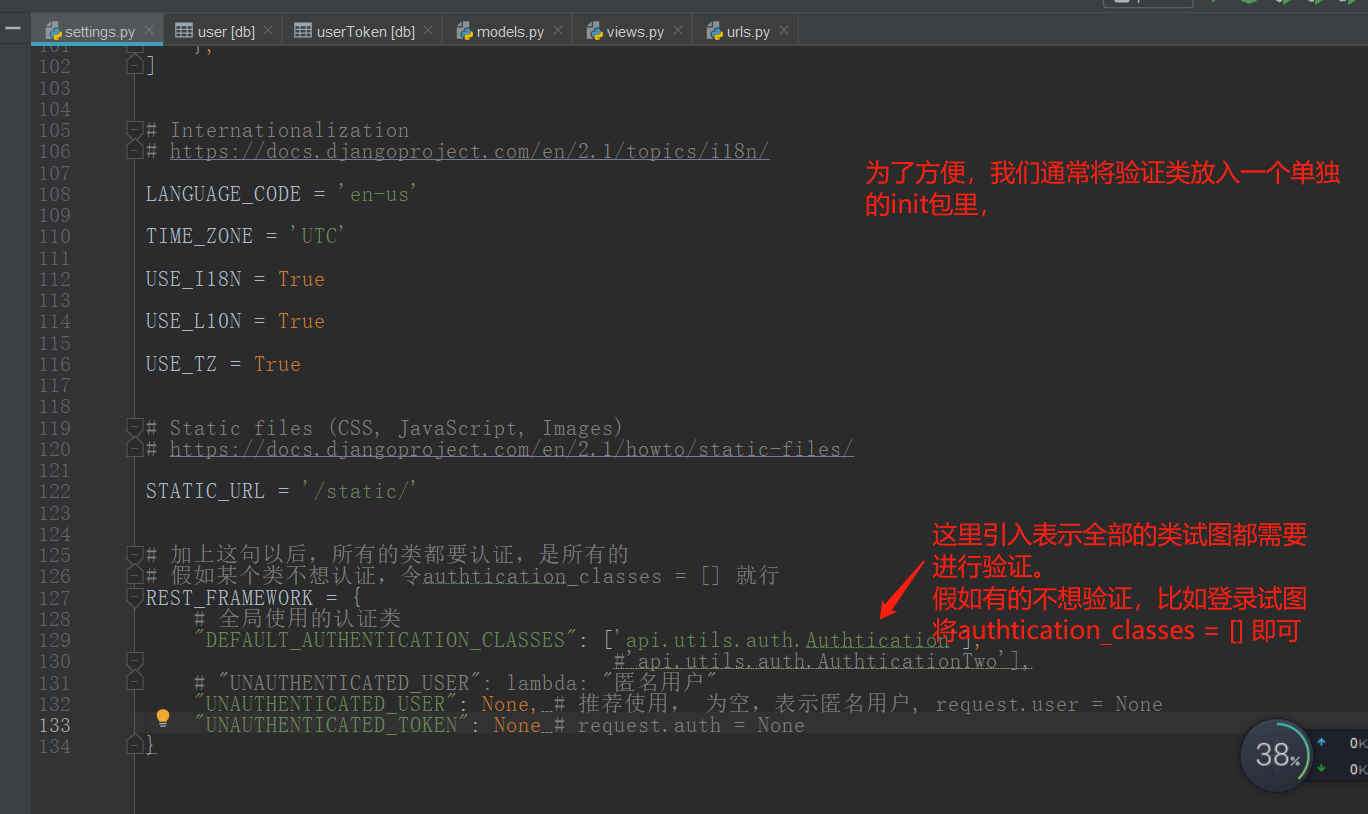Collapse the Static files comment fold on line 119

pyautogui.click(x=135, y=427)
